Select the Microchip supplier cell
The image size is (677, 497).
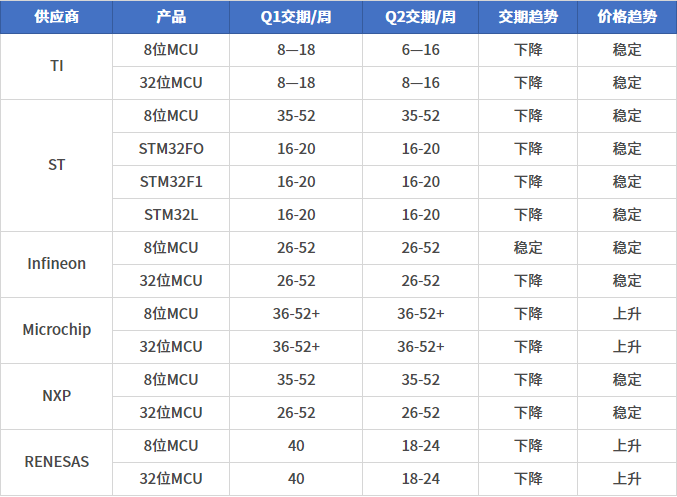tap(57, 330)
